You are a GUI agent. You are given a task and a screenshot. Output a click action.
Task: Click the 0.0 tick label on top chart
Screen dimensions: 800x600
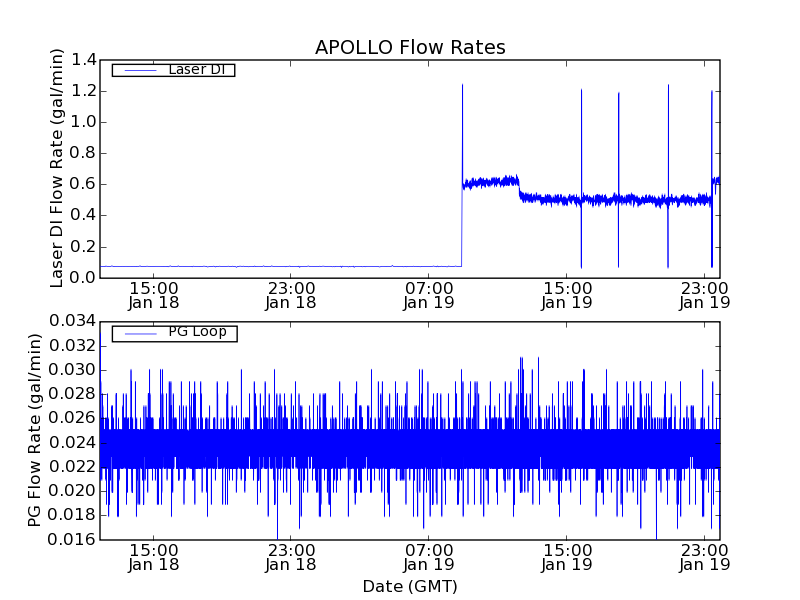tap(84, 278)
